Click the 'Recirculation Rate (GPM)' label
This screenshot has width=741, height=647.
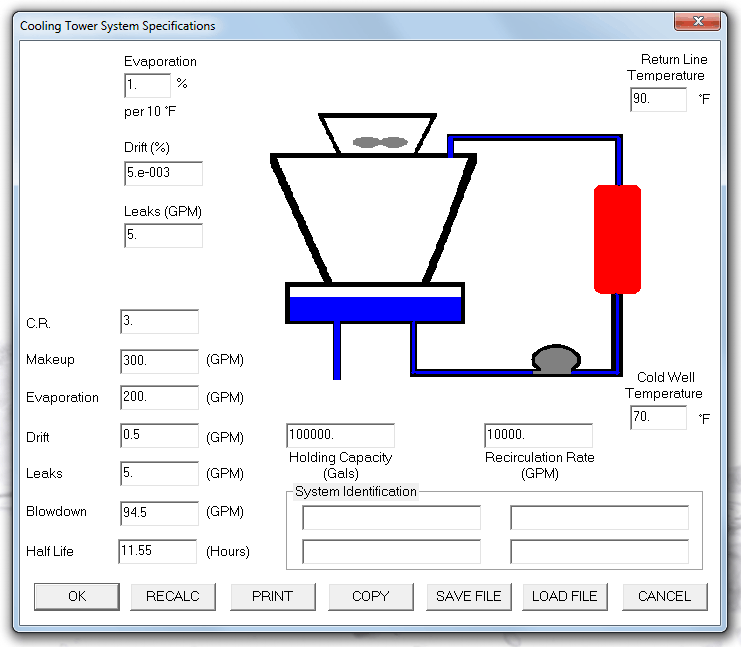coord(540,465)
